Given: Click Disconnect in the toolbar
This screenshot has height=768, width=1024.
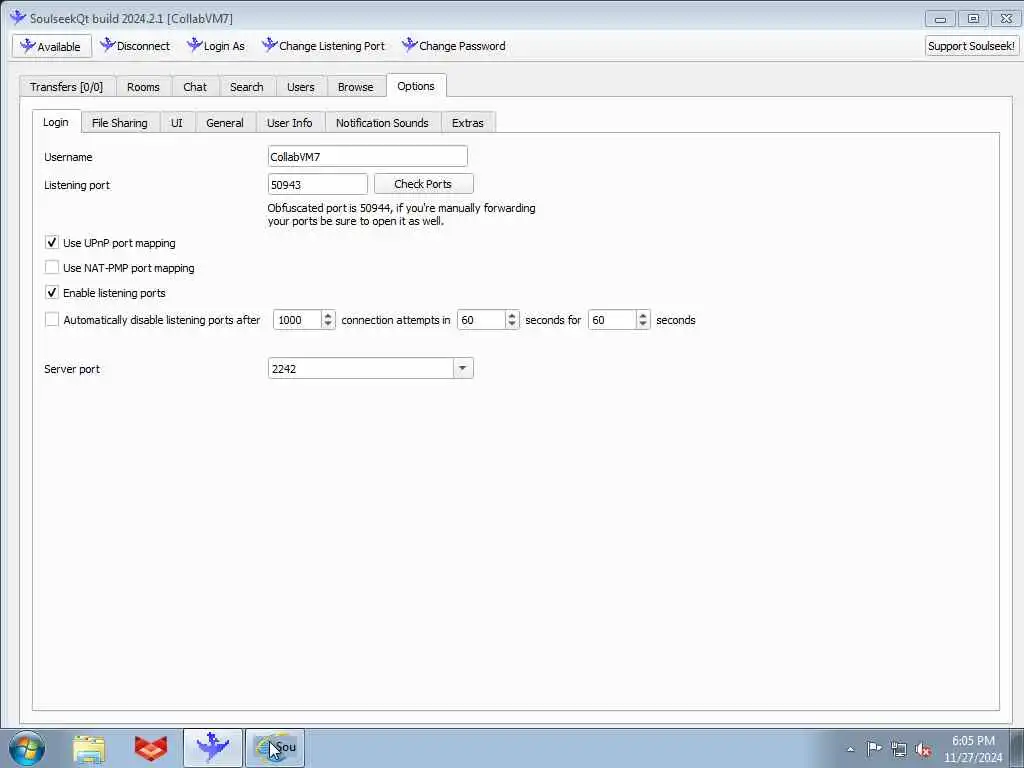Looking at the screenshot, I should click(135, 46).
